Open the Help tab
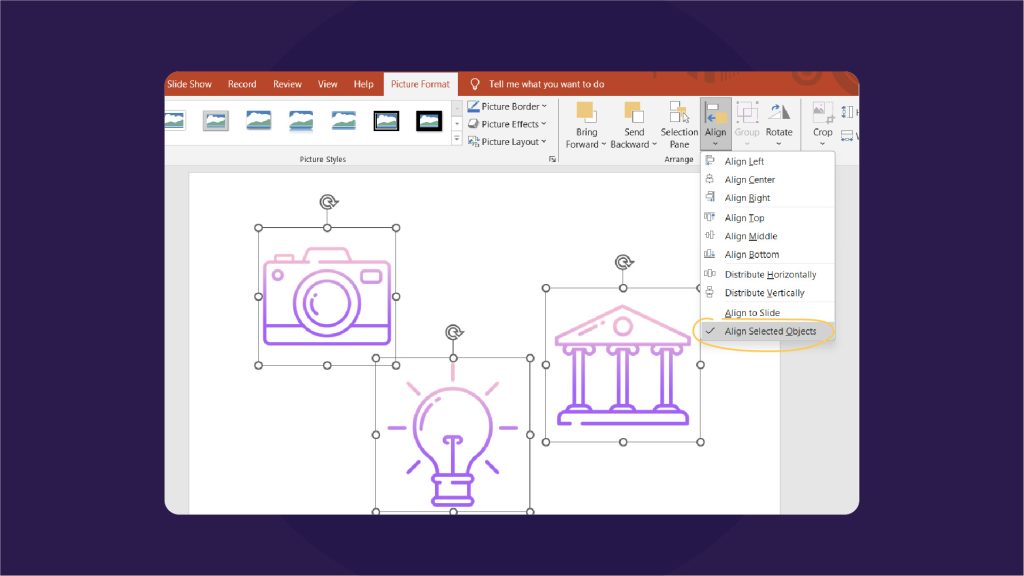Image resolution: width=1024 pixels, height=576 pixels. [x=363, y=84]
